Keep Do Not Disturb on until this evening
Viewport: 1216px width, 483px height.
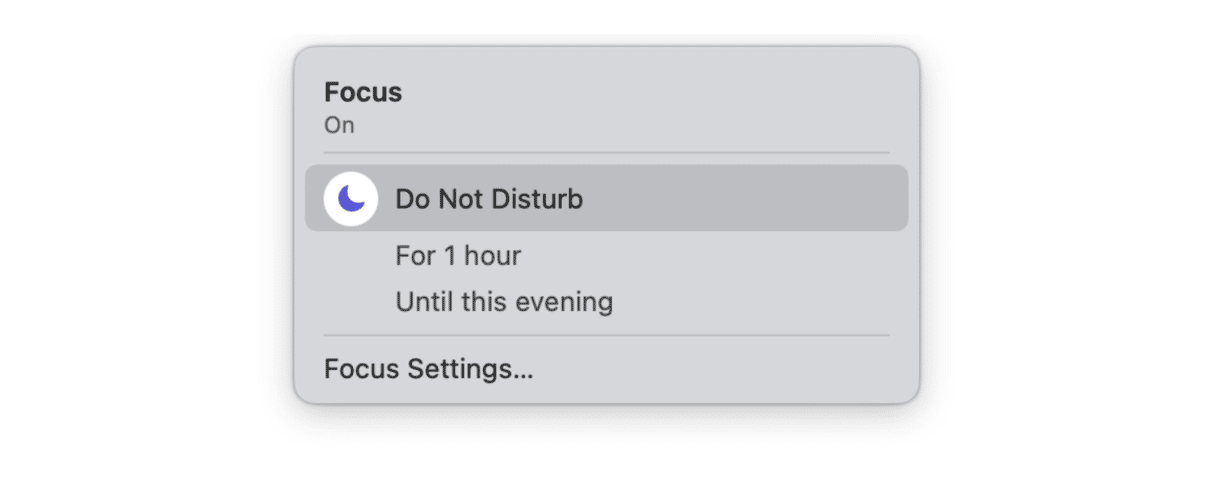(x=504, y=301)
